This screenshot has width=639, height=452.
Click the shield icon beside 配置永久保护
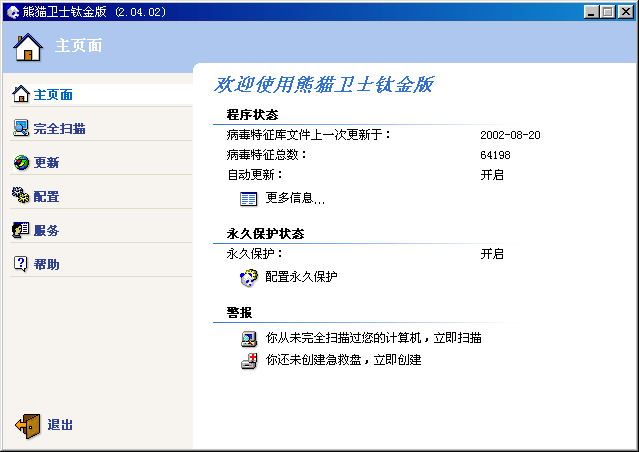tap(248, 277)
